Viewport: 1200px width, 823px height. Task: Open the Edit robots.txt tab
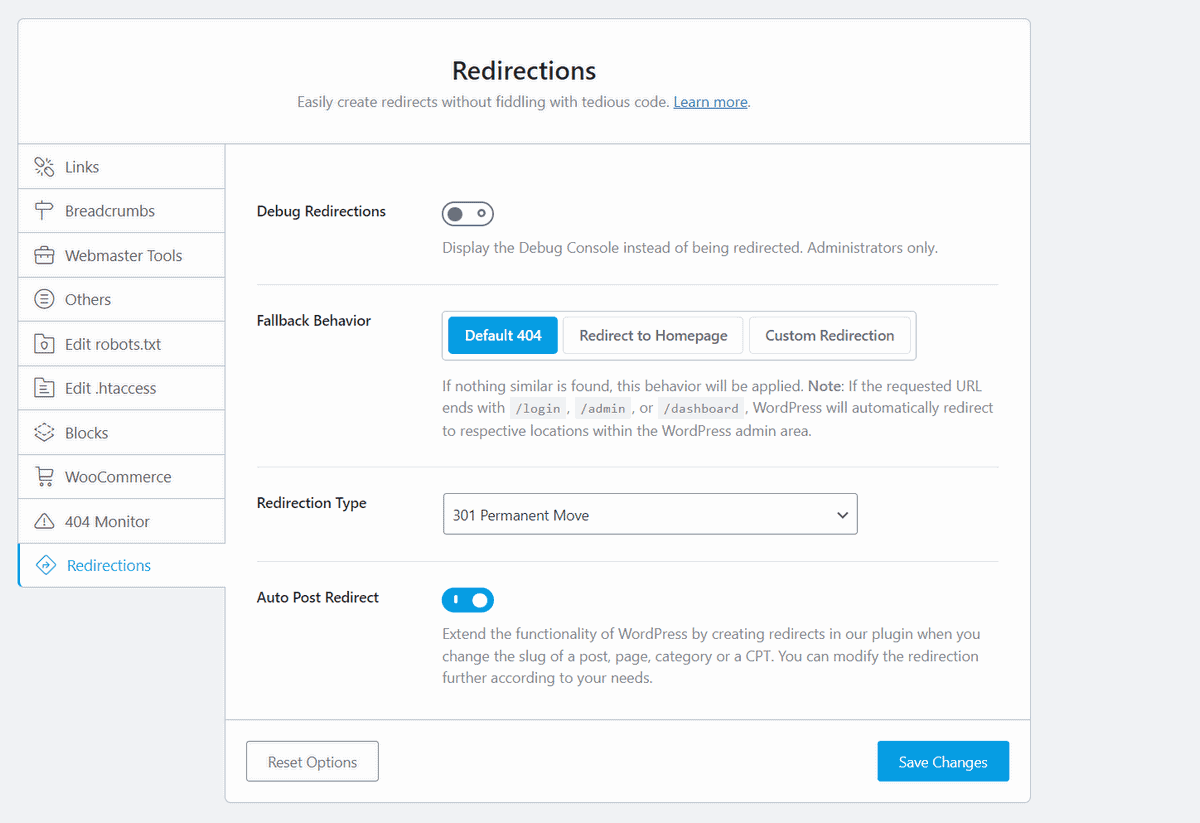121,344
